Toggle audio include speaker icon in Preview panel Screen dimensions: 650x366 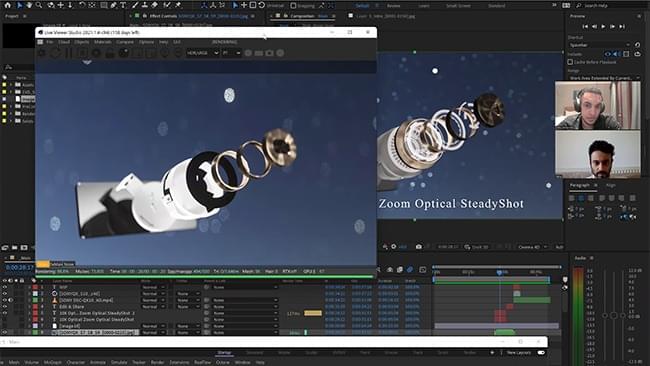616,54
